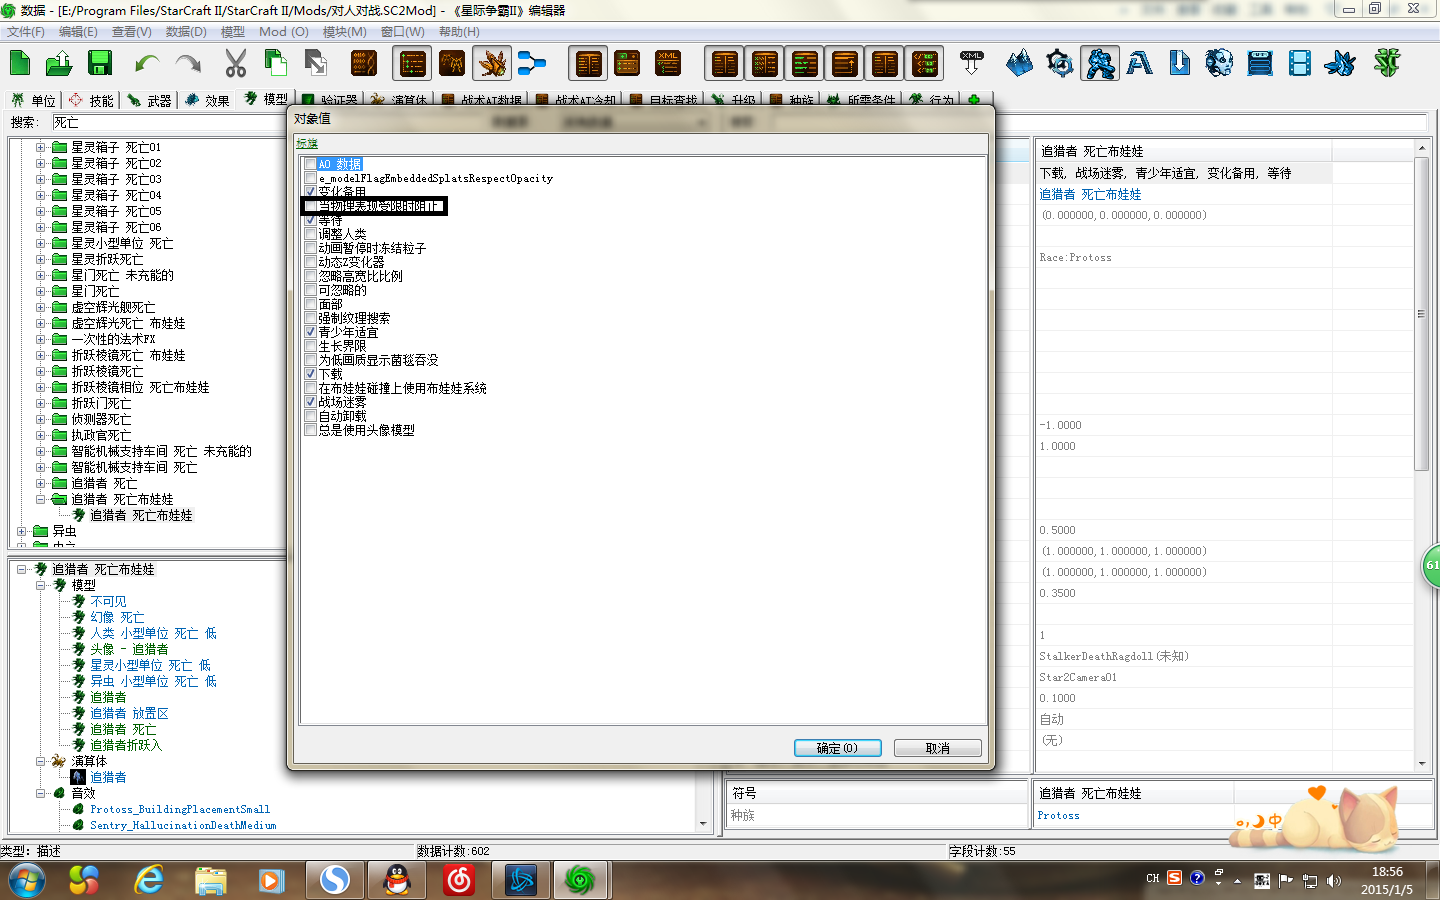Toggle the AO 数据 checkbox
The image size is (1440, 900).
(x=310, y=164)
